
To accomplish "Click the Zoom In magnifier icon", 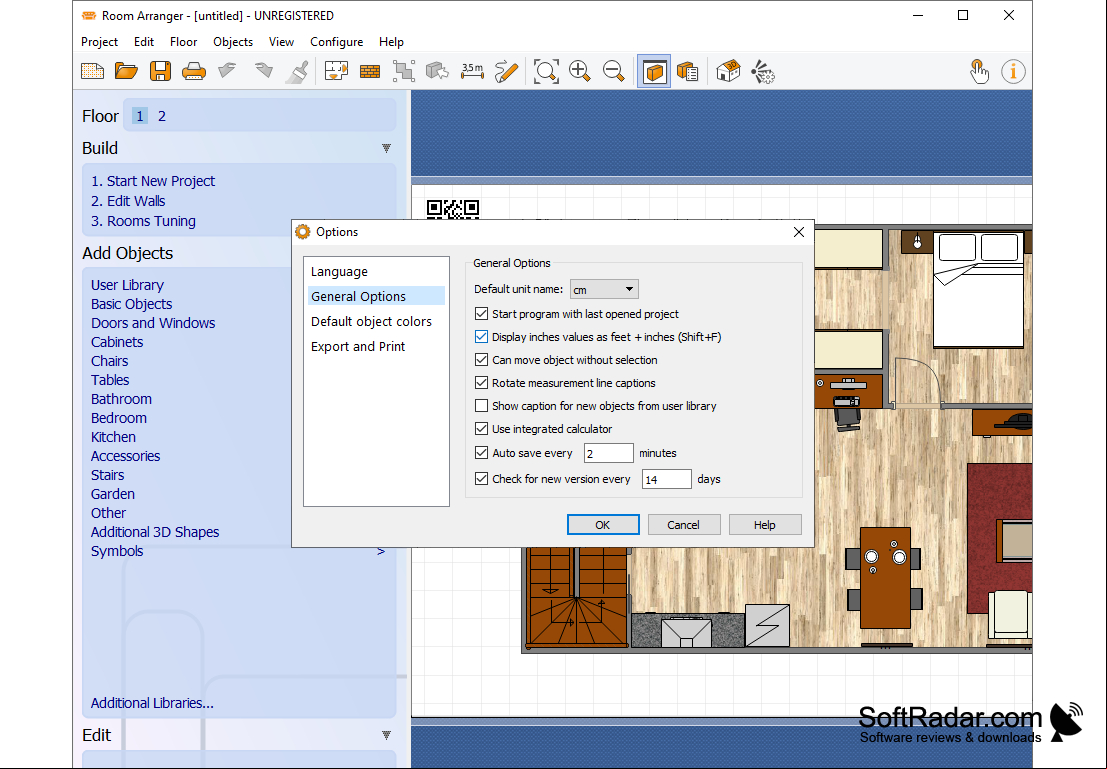I will [x=580, y=71].
